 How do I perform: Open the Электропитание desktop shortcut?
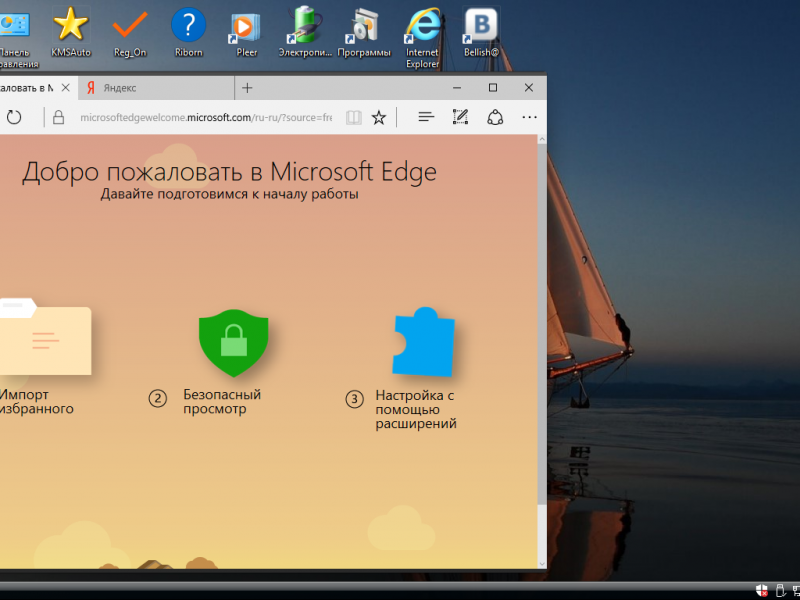305,31
